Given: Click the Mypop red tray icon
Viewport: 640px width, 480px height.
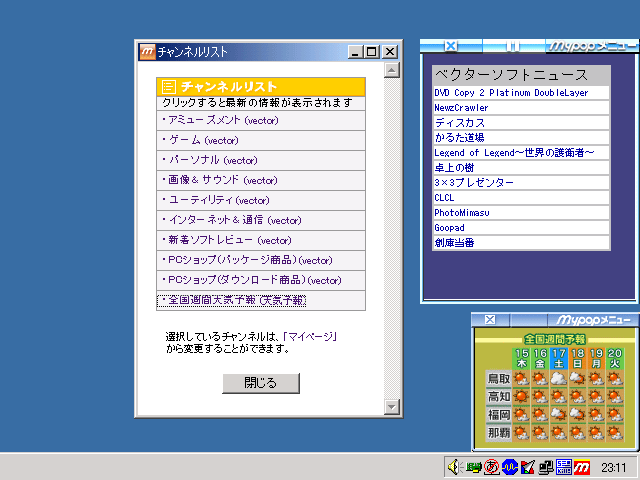Looking at the screenshot, I should tap(582, 467).
